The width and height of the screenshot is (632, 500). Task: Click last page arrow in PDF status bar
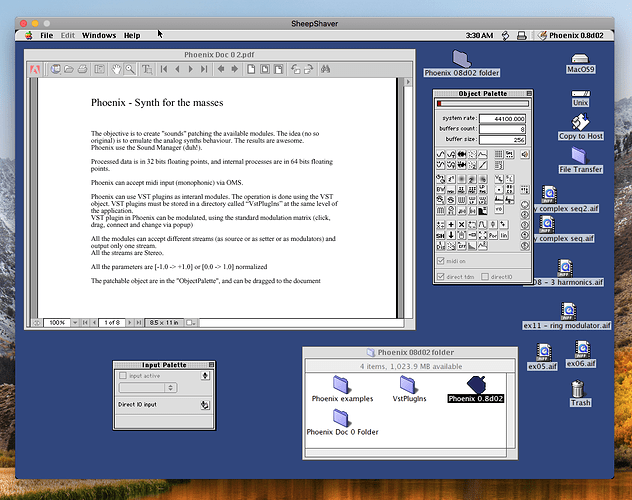(138, 323)
